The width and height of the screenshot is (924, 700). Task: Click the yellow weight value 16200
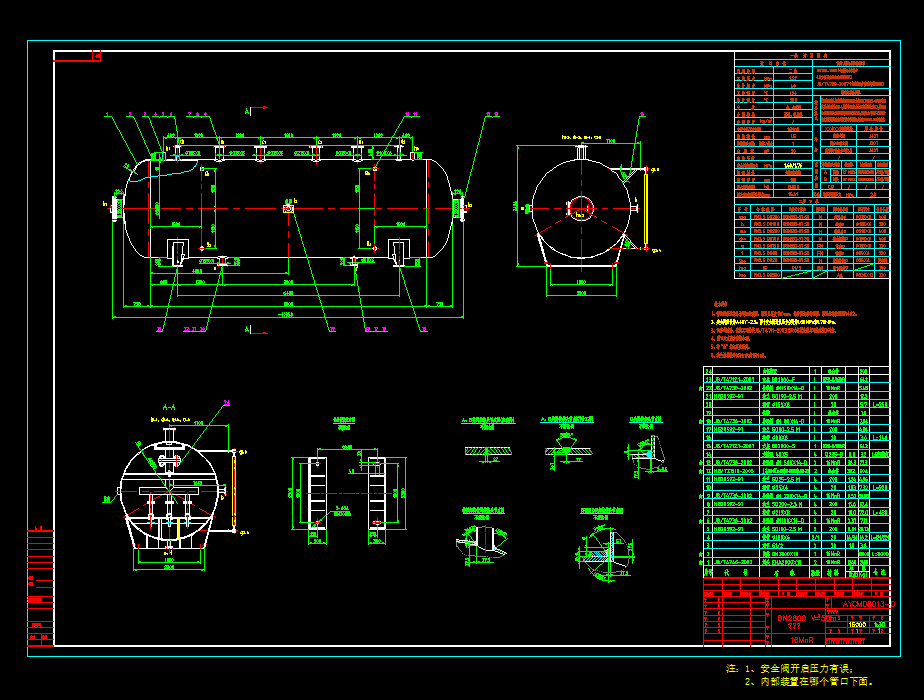click(x=856, y=625)
